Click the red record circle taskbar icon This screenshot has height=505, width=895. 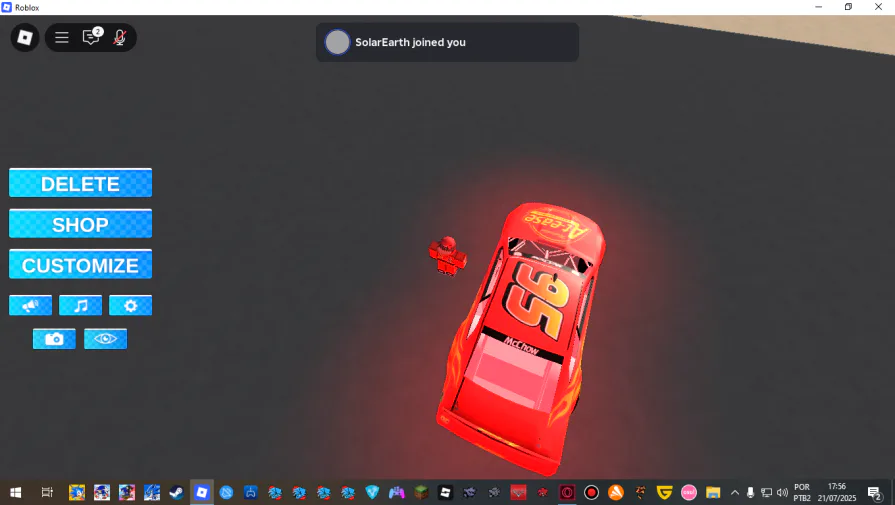(591, 492)
